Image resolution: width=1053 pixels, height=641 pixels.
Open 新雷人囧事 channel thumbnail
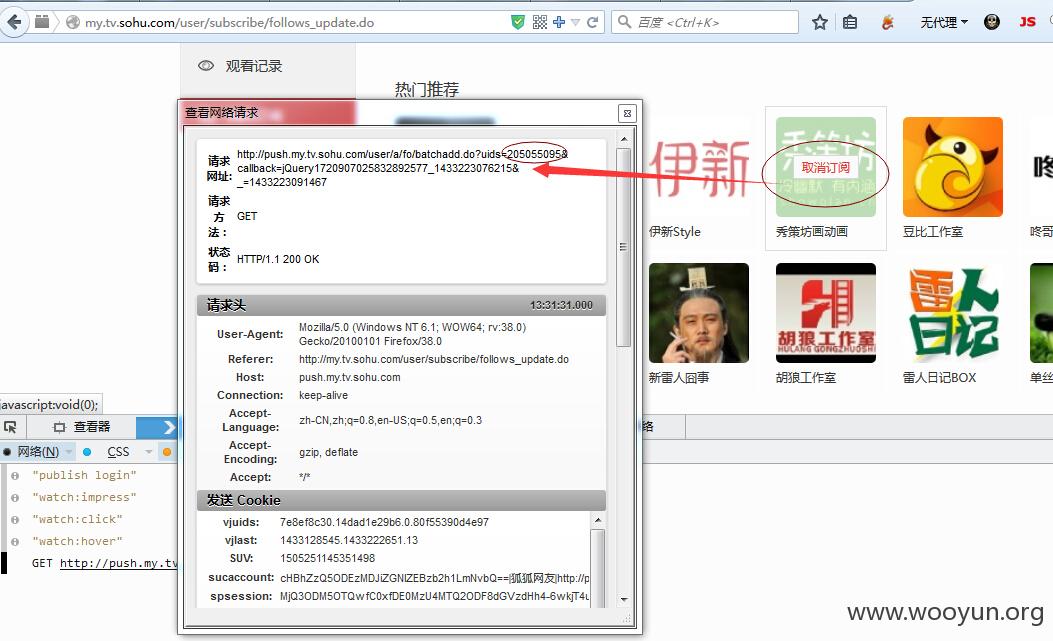(x=699, y=313)
